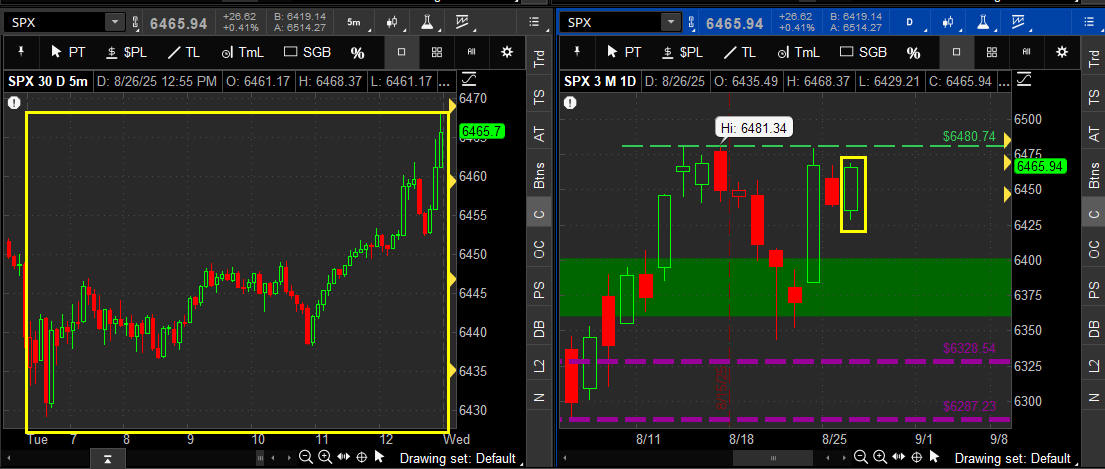
Task: Toggle the symbol link icon beside right SPX field
Action: point(693,23)
